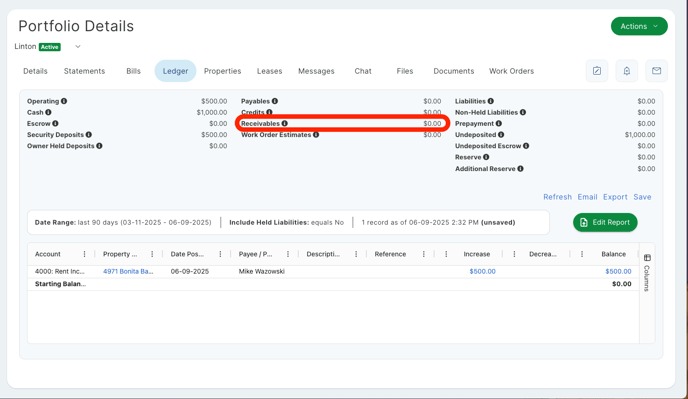Open the Documents tab
Viewport: 688px width, 399px height.
coord(454,71)
